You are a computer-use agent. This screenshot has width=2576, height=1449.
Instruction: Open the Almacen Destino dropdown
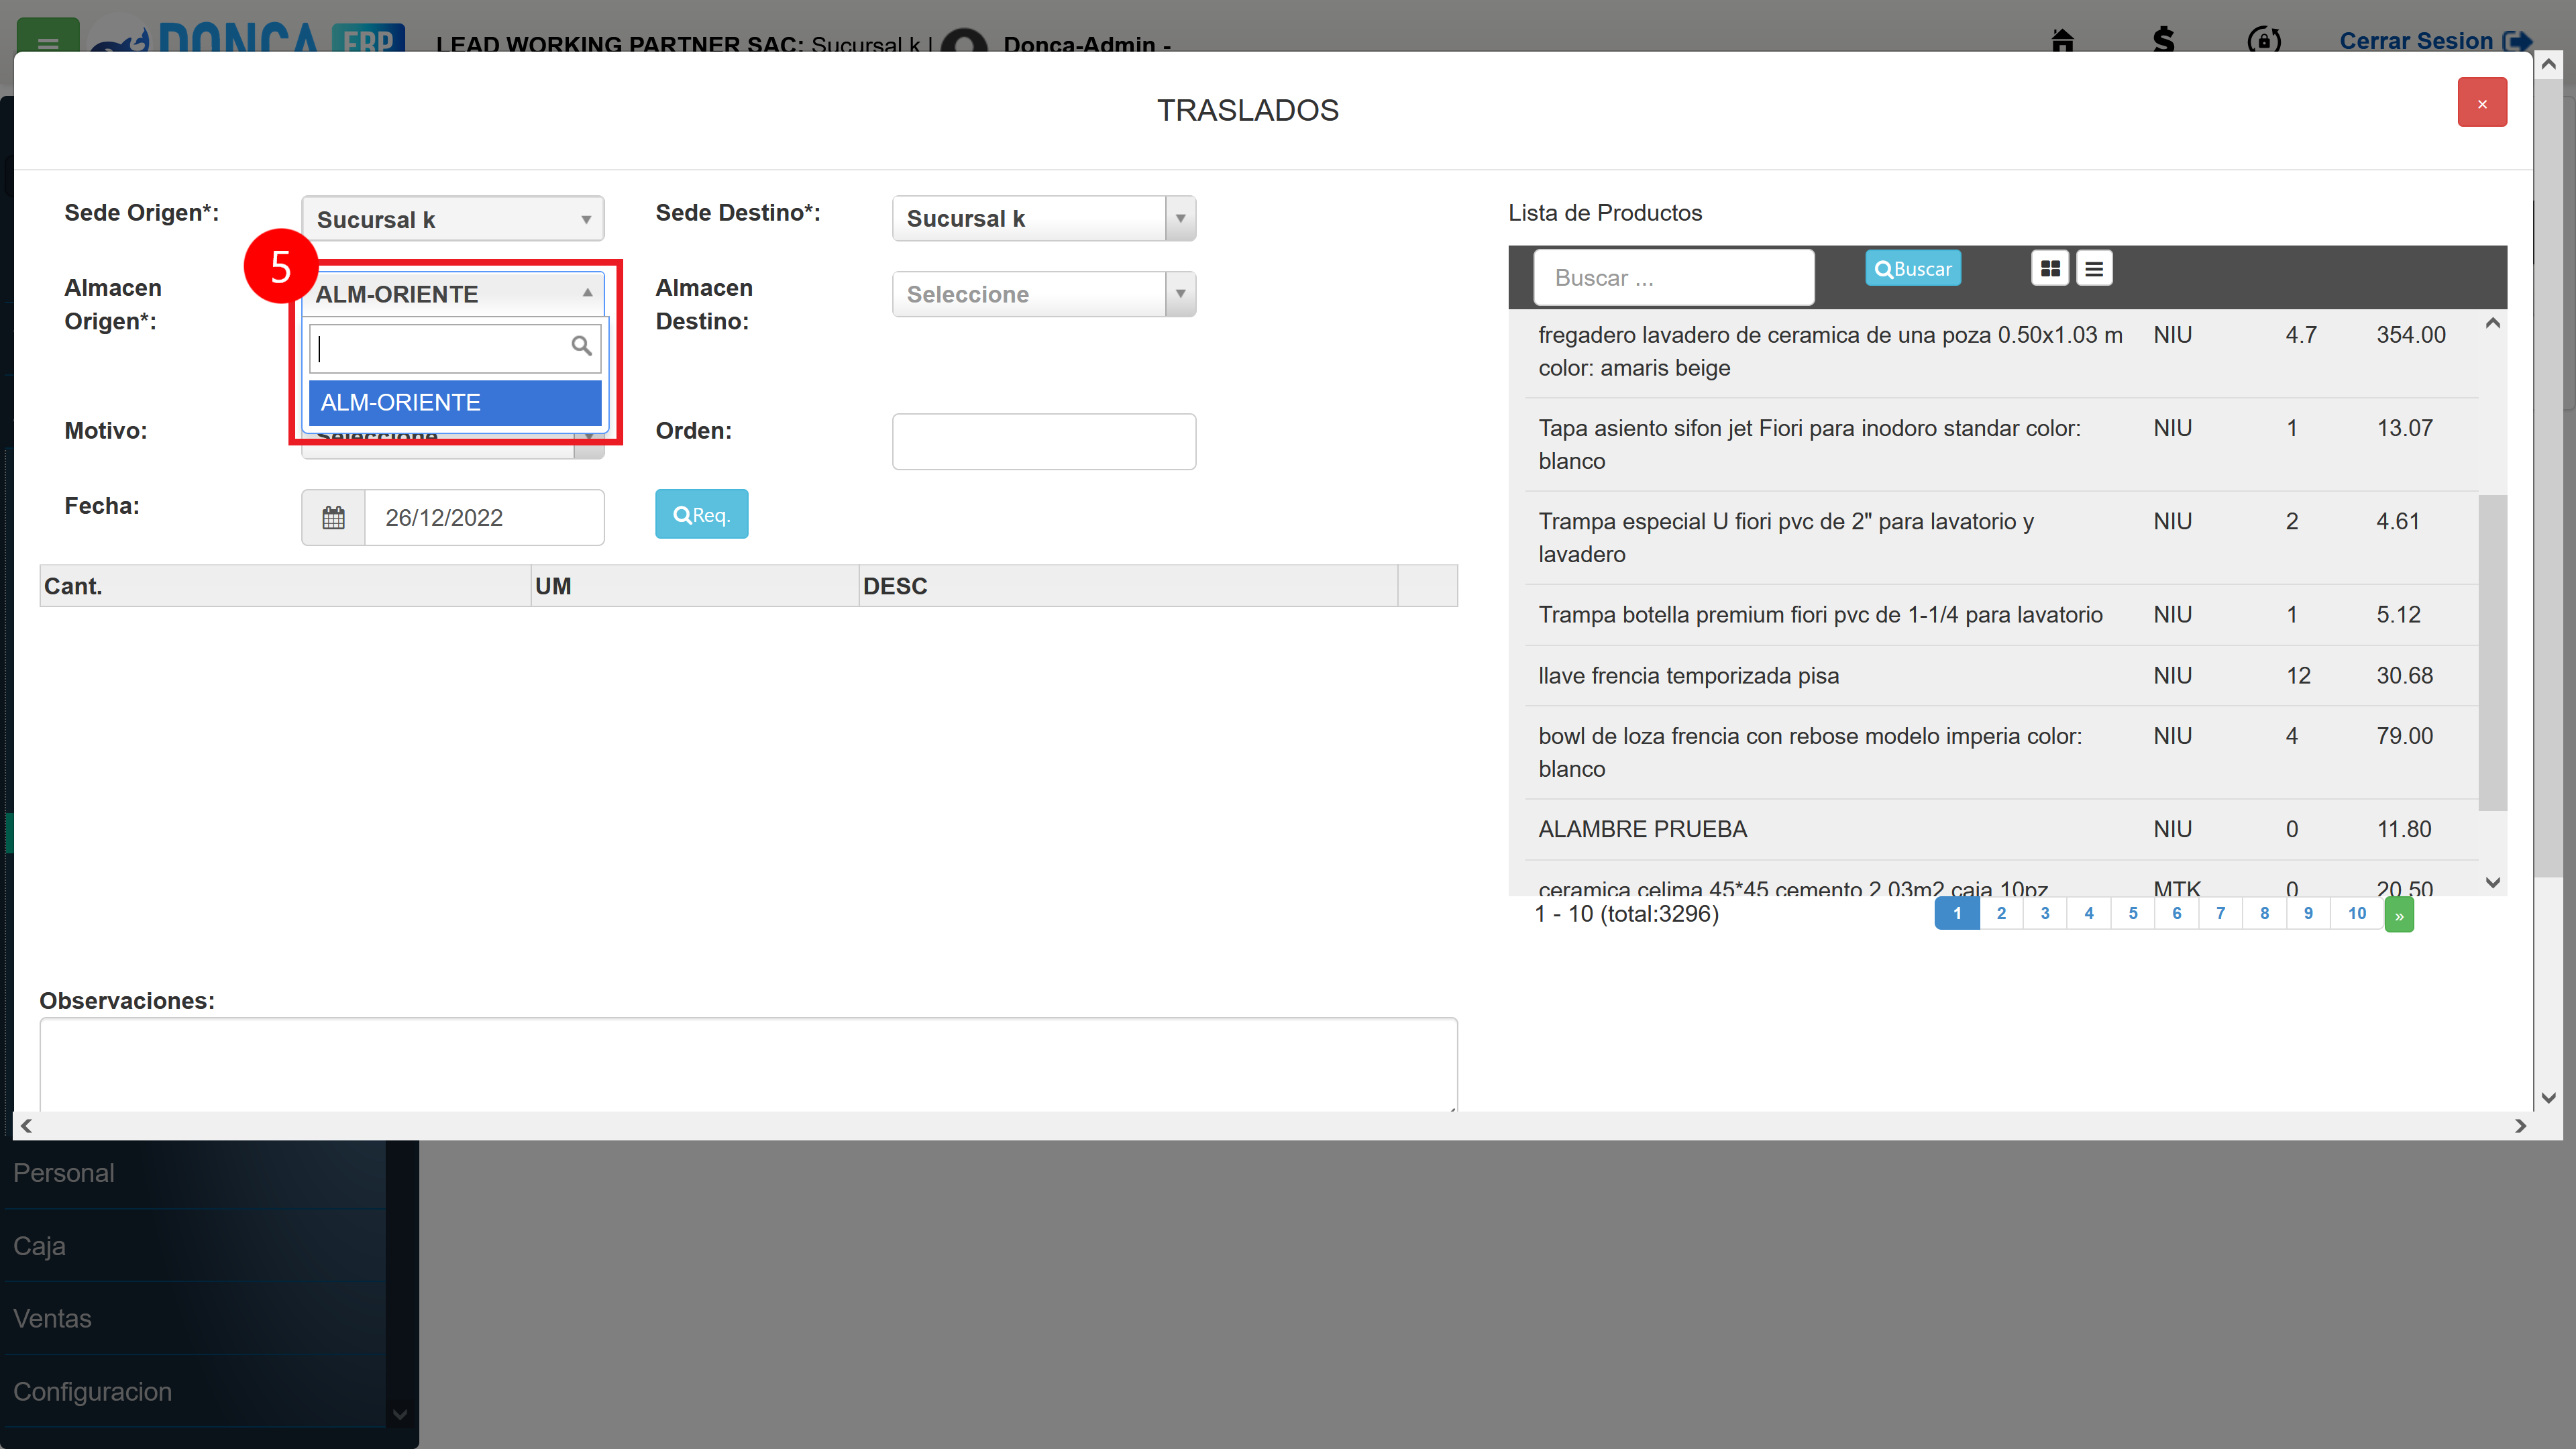point(1044,294)
